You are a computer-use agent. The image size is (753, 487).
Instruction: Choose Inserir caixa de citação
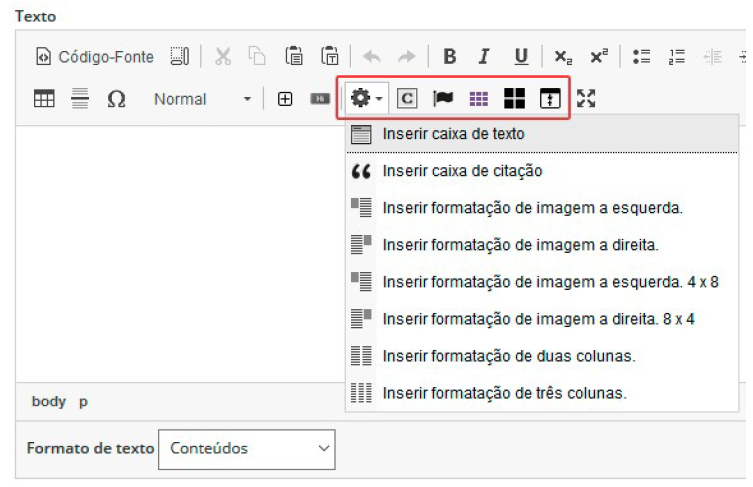[x=542, y=171]
